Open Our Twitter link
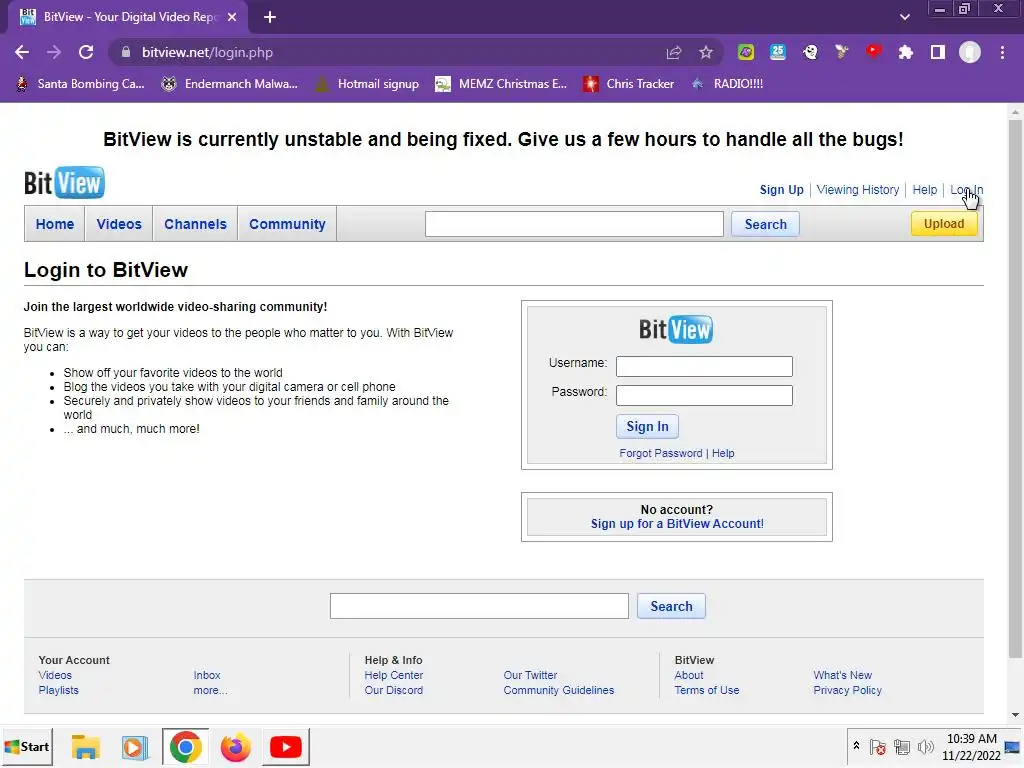 point(530,675)
